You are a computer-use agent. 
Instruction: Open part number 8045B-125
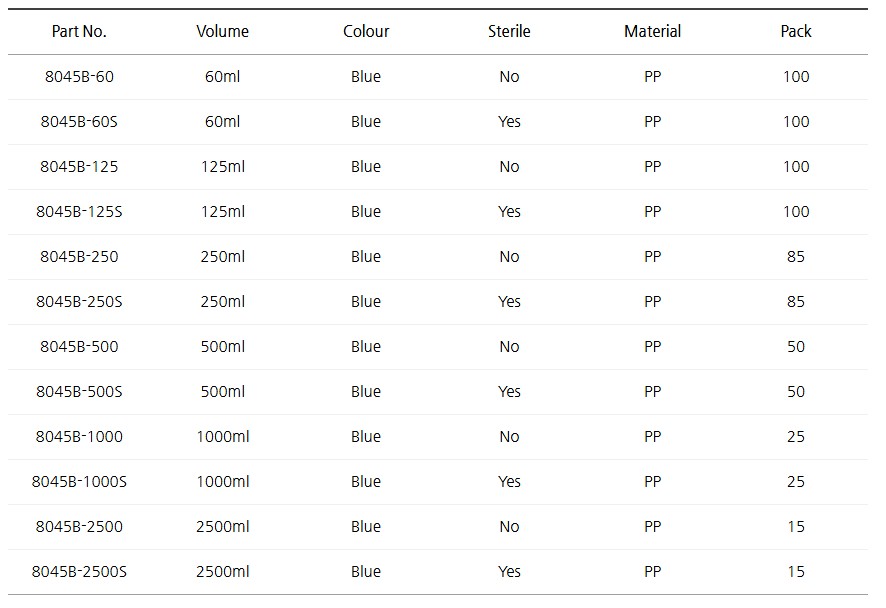(x=79, y=167)
